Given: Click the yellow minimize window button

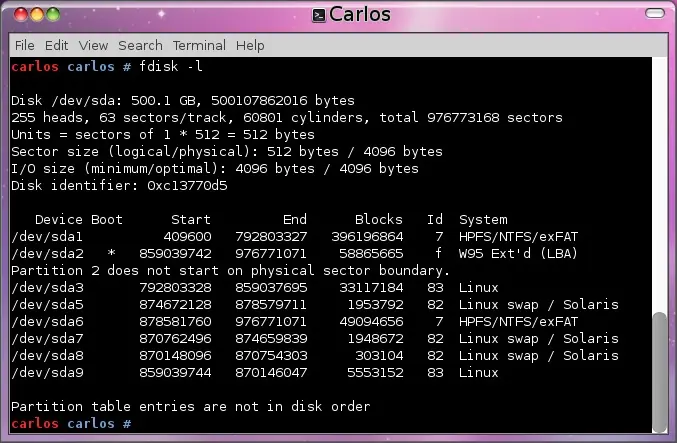Looking at the screenshot, I should click(x=37, y=14).
